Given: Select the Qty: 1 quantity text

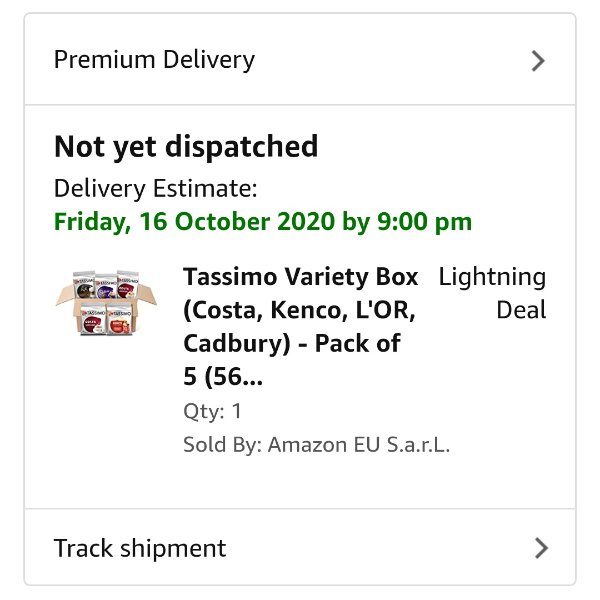Looking at the screenshot, I should click(212, 412).
